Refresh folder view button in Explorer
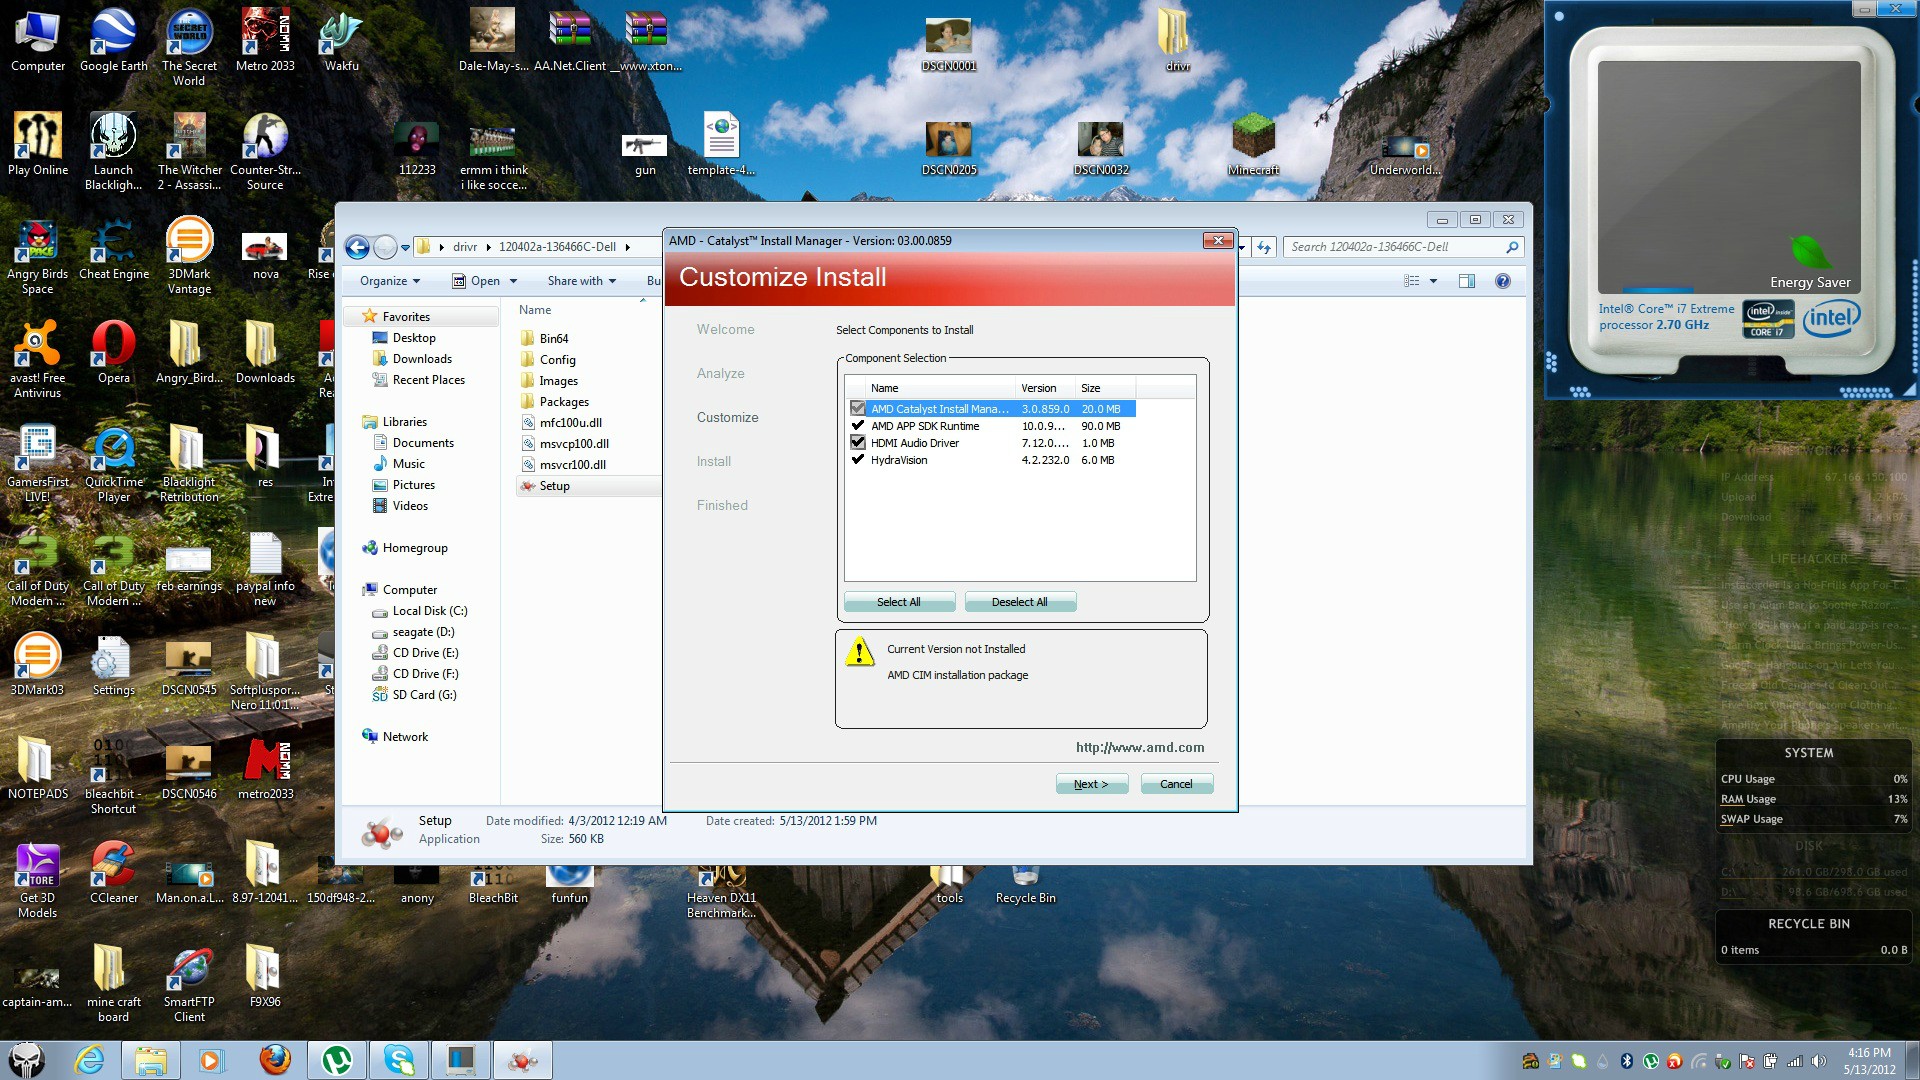 click(x=1264, y=247)
